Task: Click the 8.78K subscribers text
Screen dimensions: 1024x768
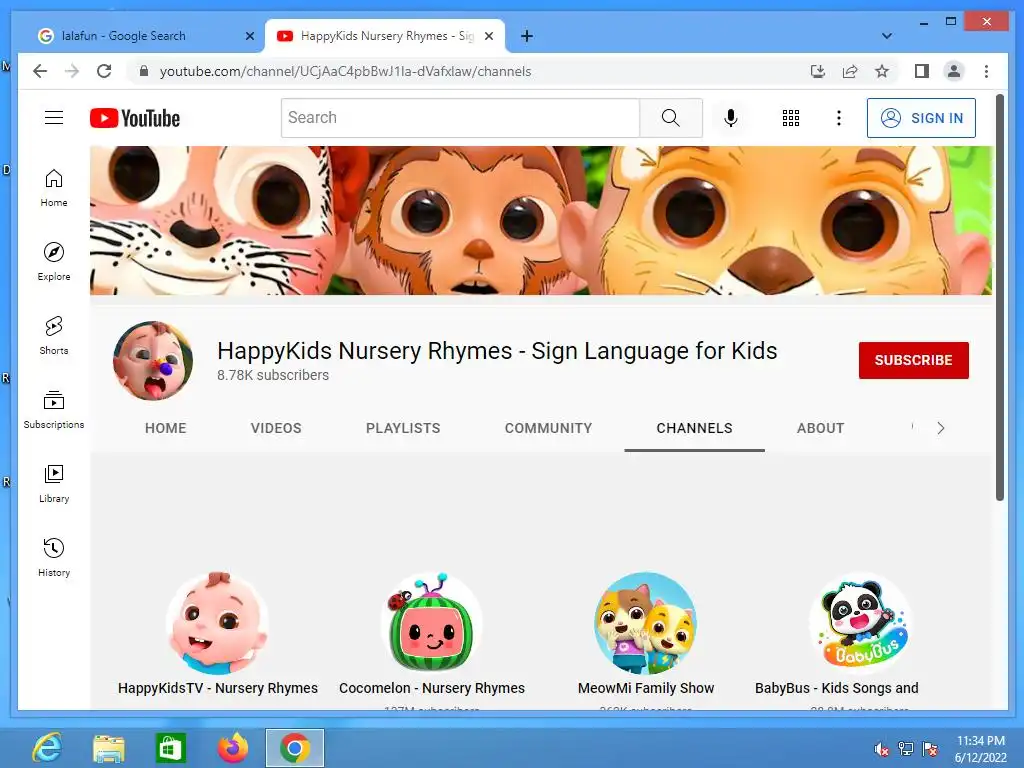Action: click(273, 376)
